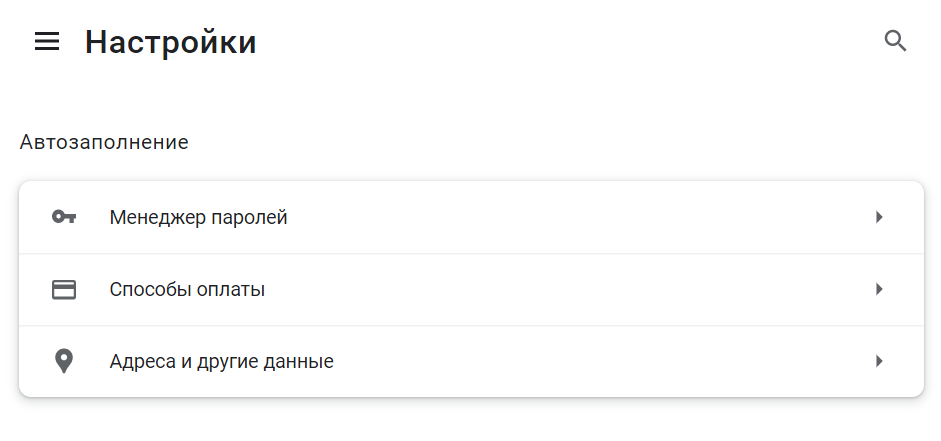Image resolution: width=941 pixels, height=441 pixels.
Task: Select the password manager settings row
Action: (470, 217)
